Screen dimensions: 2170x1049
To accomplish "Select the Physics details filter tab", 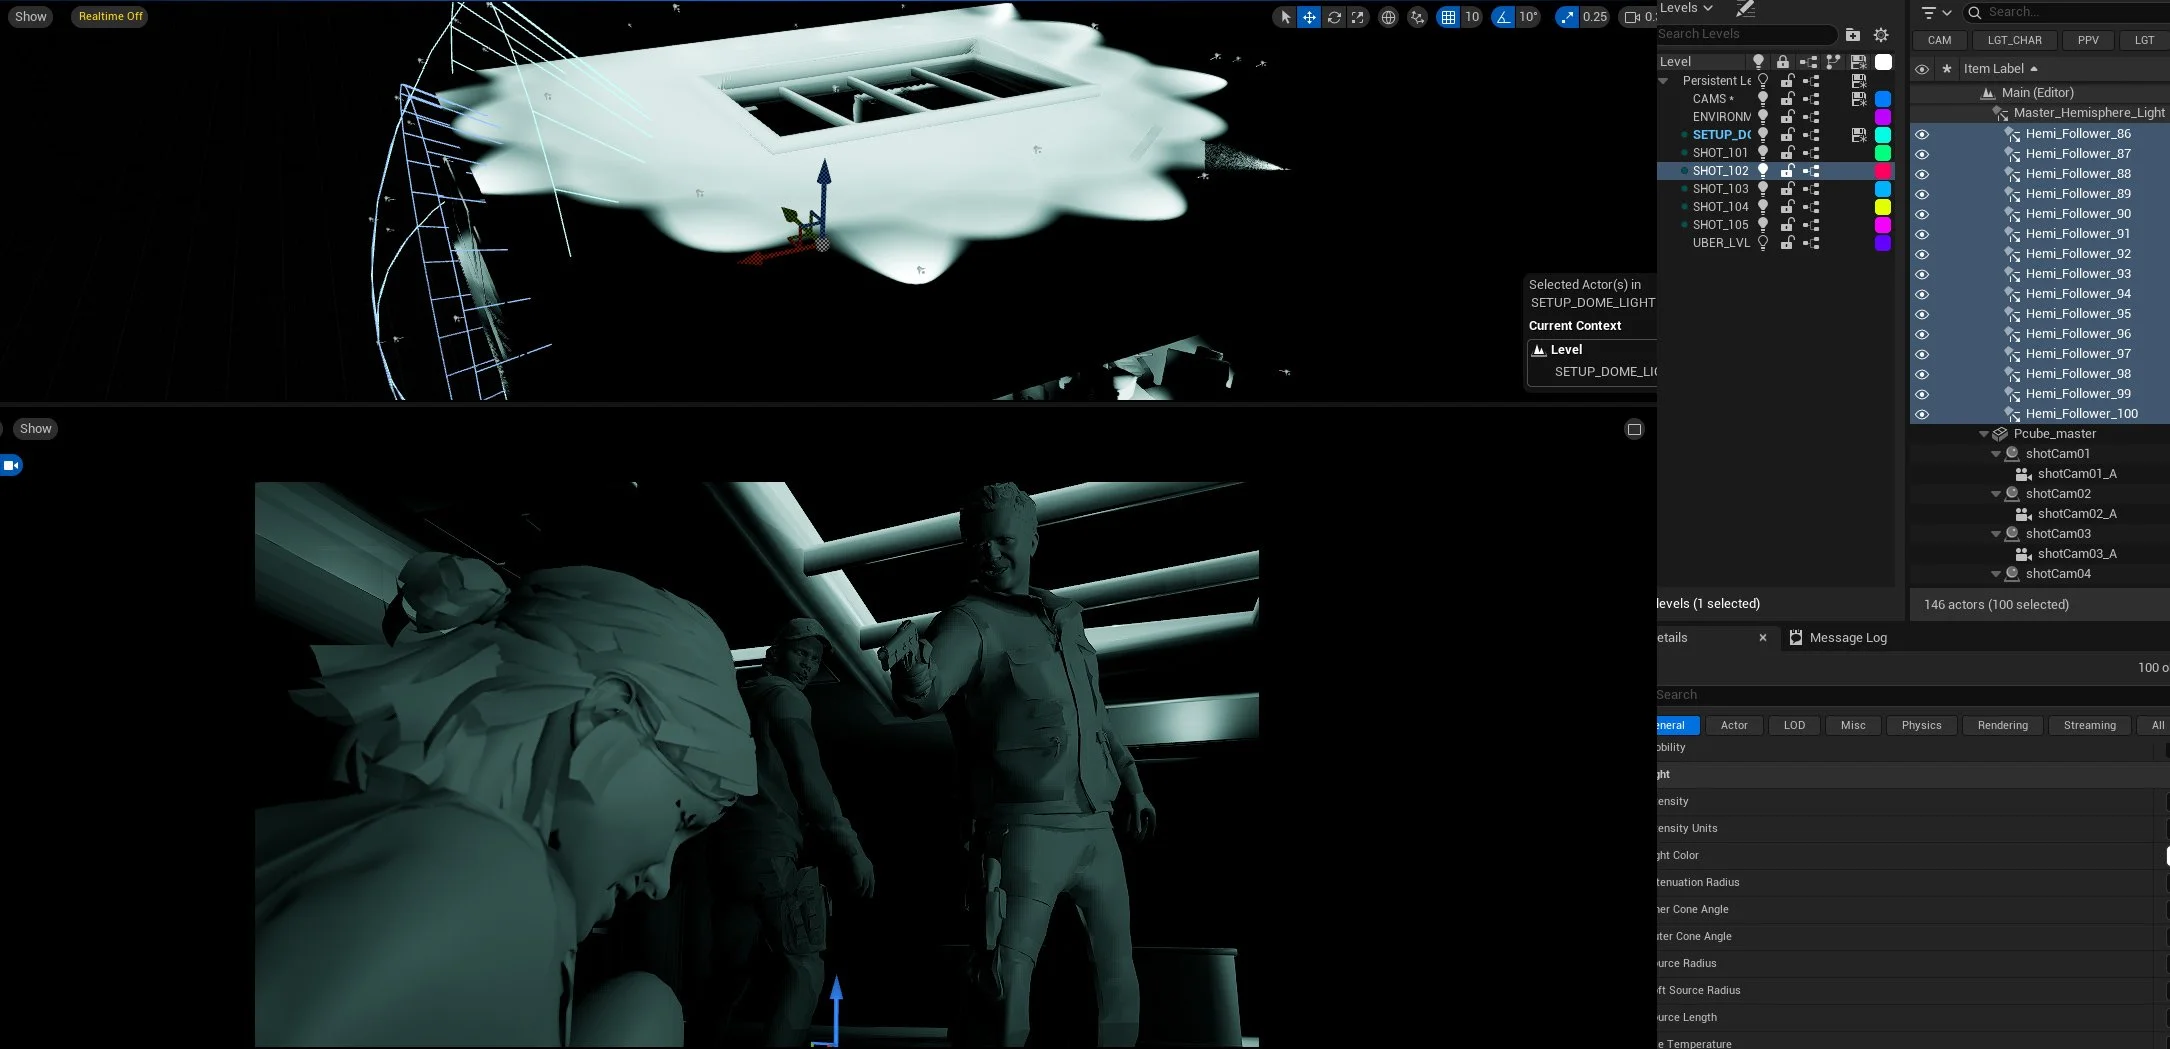I will pyautogui.click(x=1921, y=726).
